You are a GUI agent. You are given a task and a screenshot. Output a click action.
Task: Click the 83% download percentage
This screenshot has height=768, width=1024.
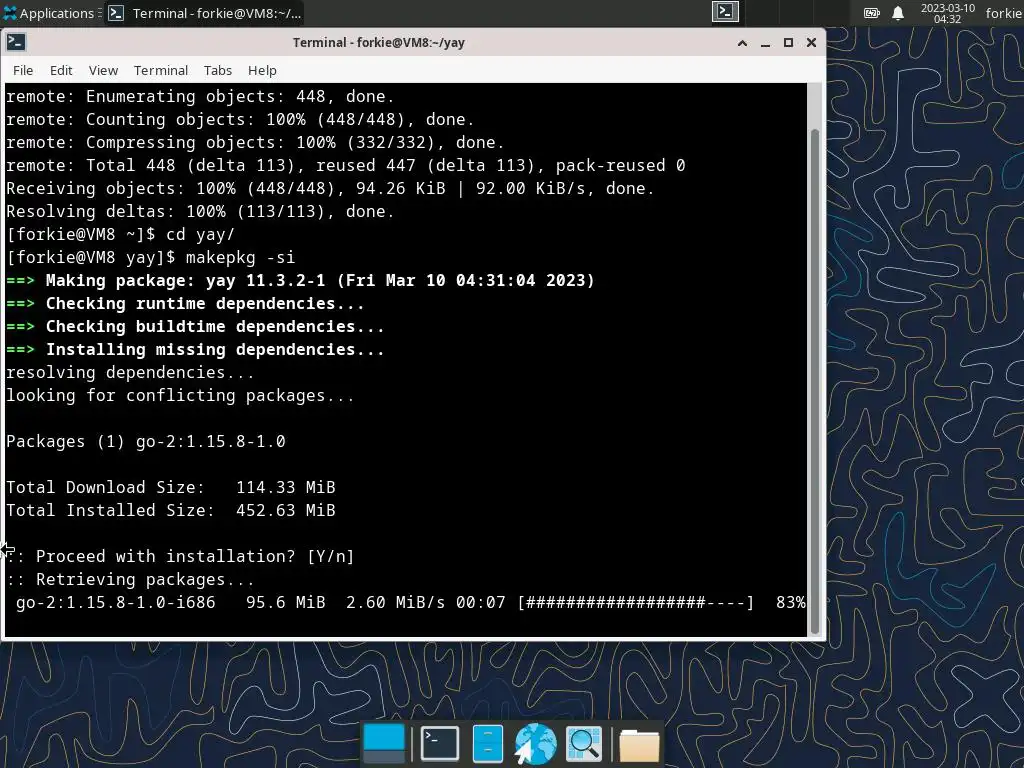(x=790, y=602)
